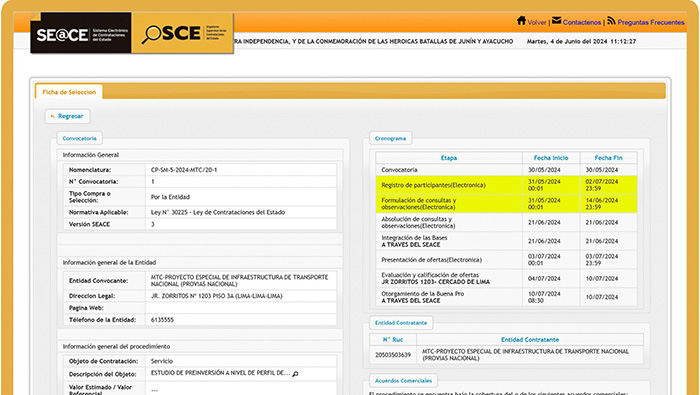This screenshot has height=395, width=700.
Task: Click highlighted 'Formulación de consultas y observaciones' row
Action: click(x=507, y=204)
